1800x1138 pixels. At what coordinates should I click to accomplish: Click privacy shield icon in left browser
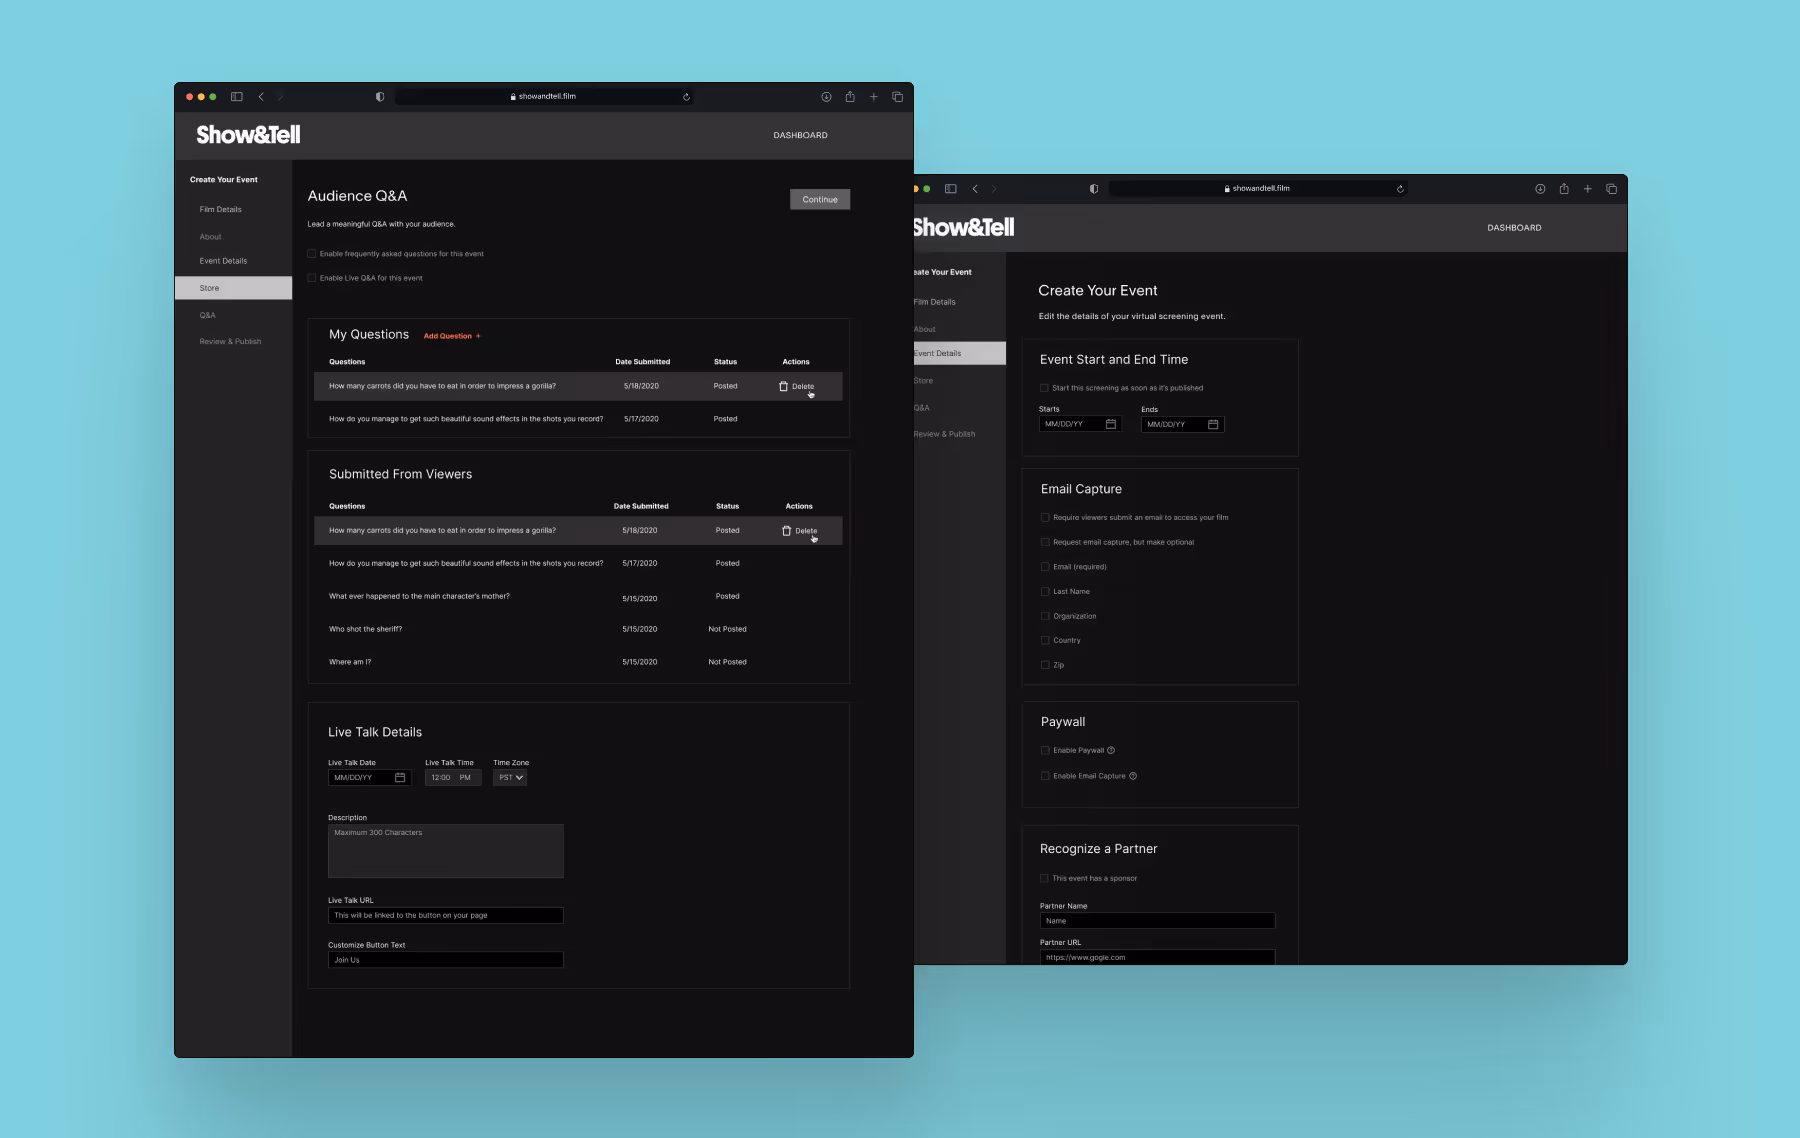pyautogui.click(x=380, y=97)
